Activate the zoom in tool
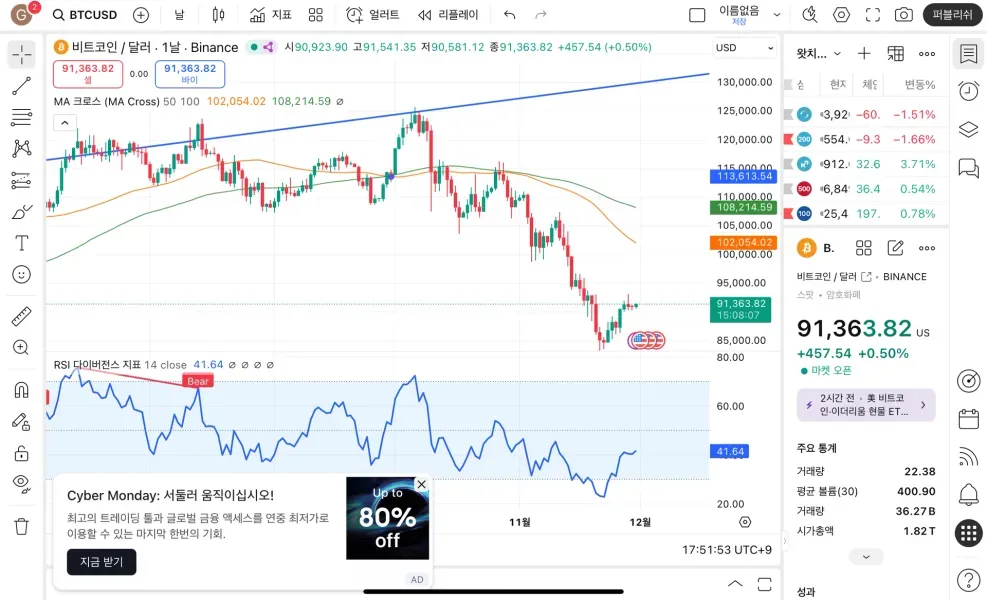Image resolution: width=987 pixels, height=600 pixels. point(21,348)
